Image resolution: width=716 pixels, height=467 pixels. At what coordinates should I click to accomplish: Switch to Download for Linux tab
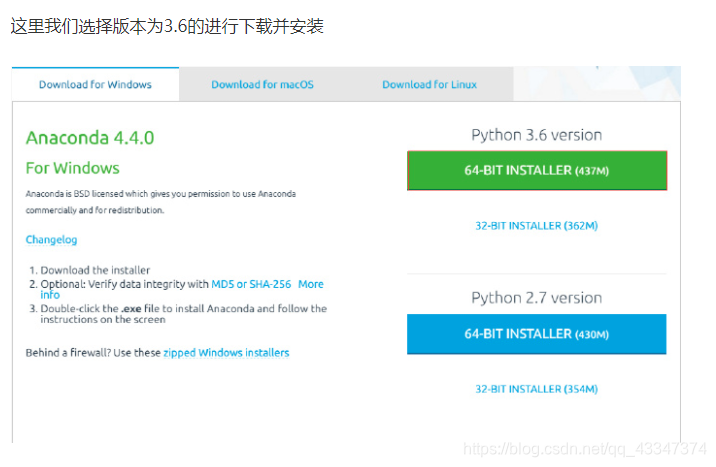[429, 84]
